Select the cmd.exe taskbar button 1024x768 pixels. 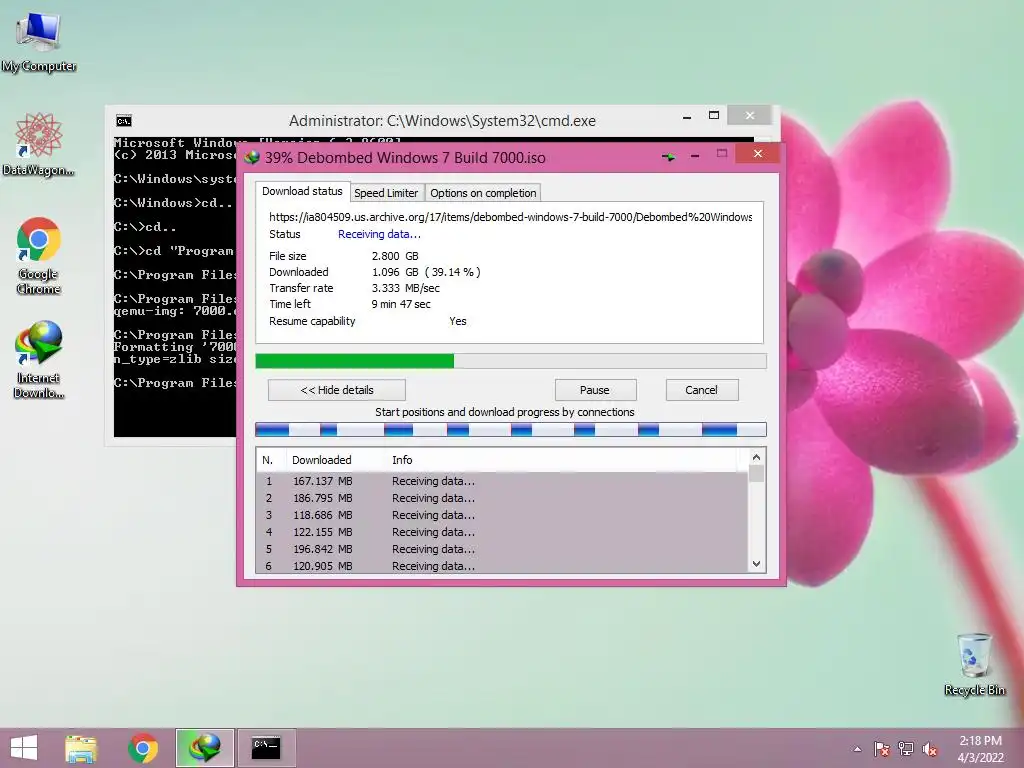coord(266,748)
